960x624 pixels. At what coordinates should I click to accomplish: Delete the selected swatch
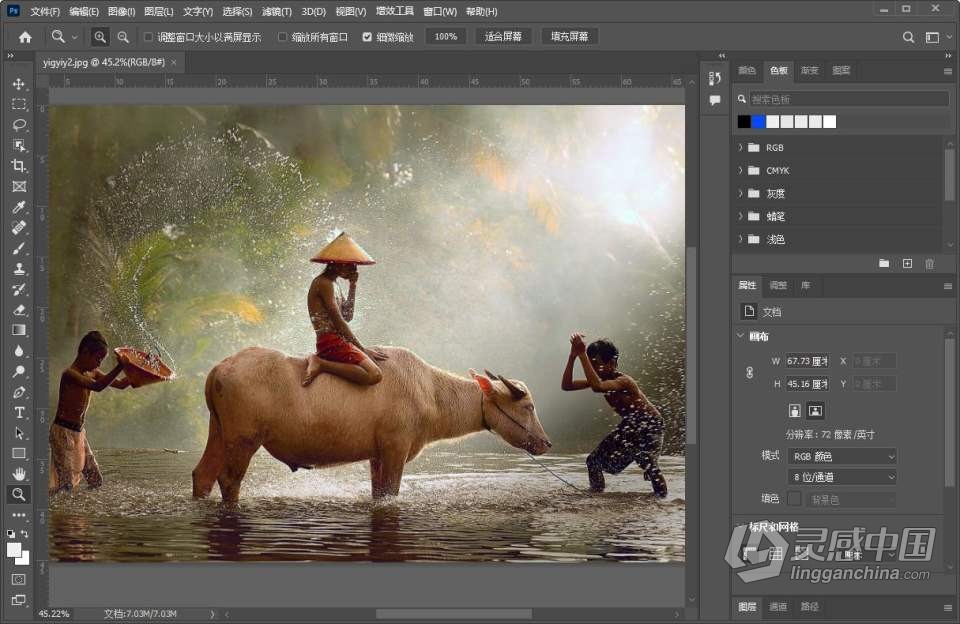click(929, 263)
